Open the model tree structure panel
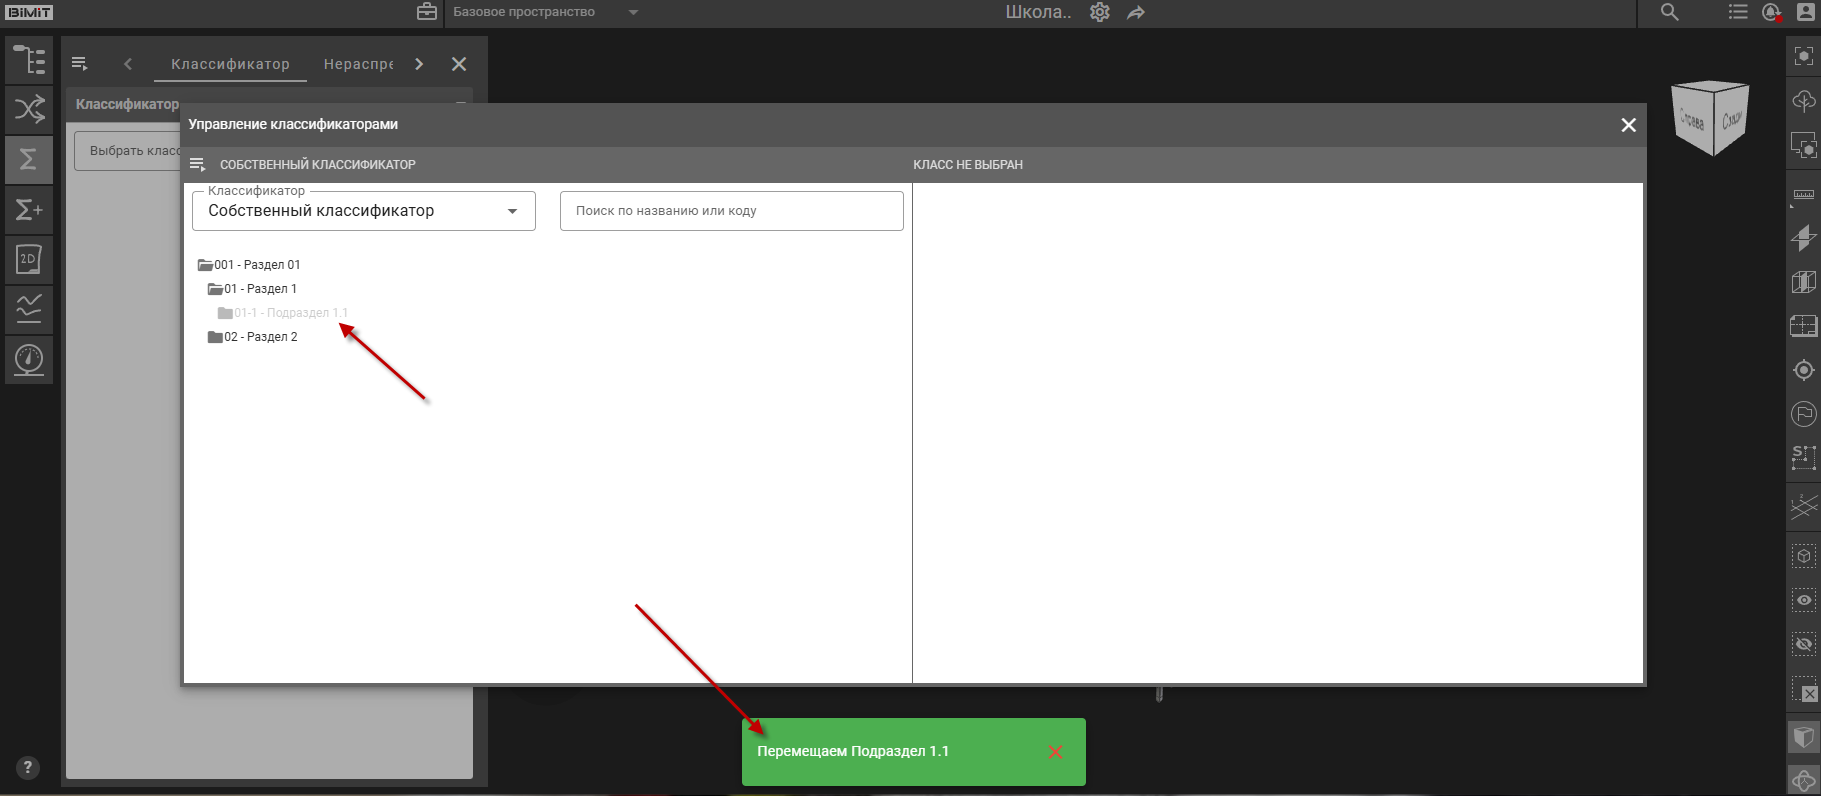The width and height of the screenshot is (1821, 796). point(29,60)
